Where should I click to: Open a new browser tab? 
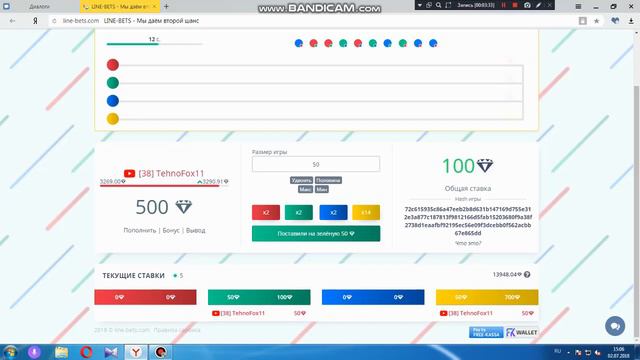pyautogui.click(x=166, y=7)
